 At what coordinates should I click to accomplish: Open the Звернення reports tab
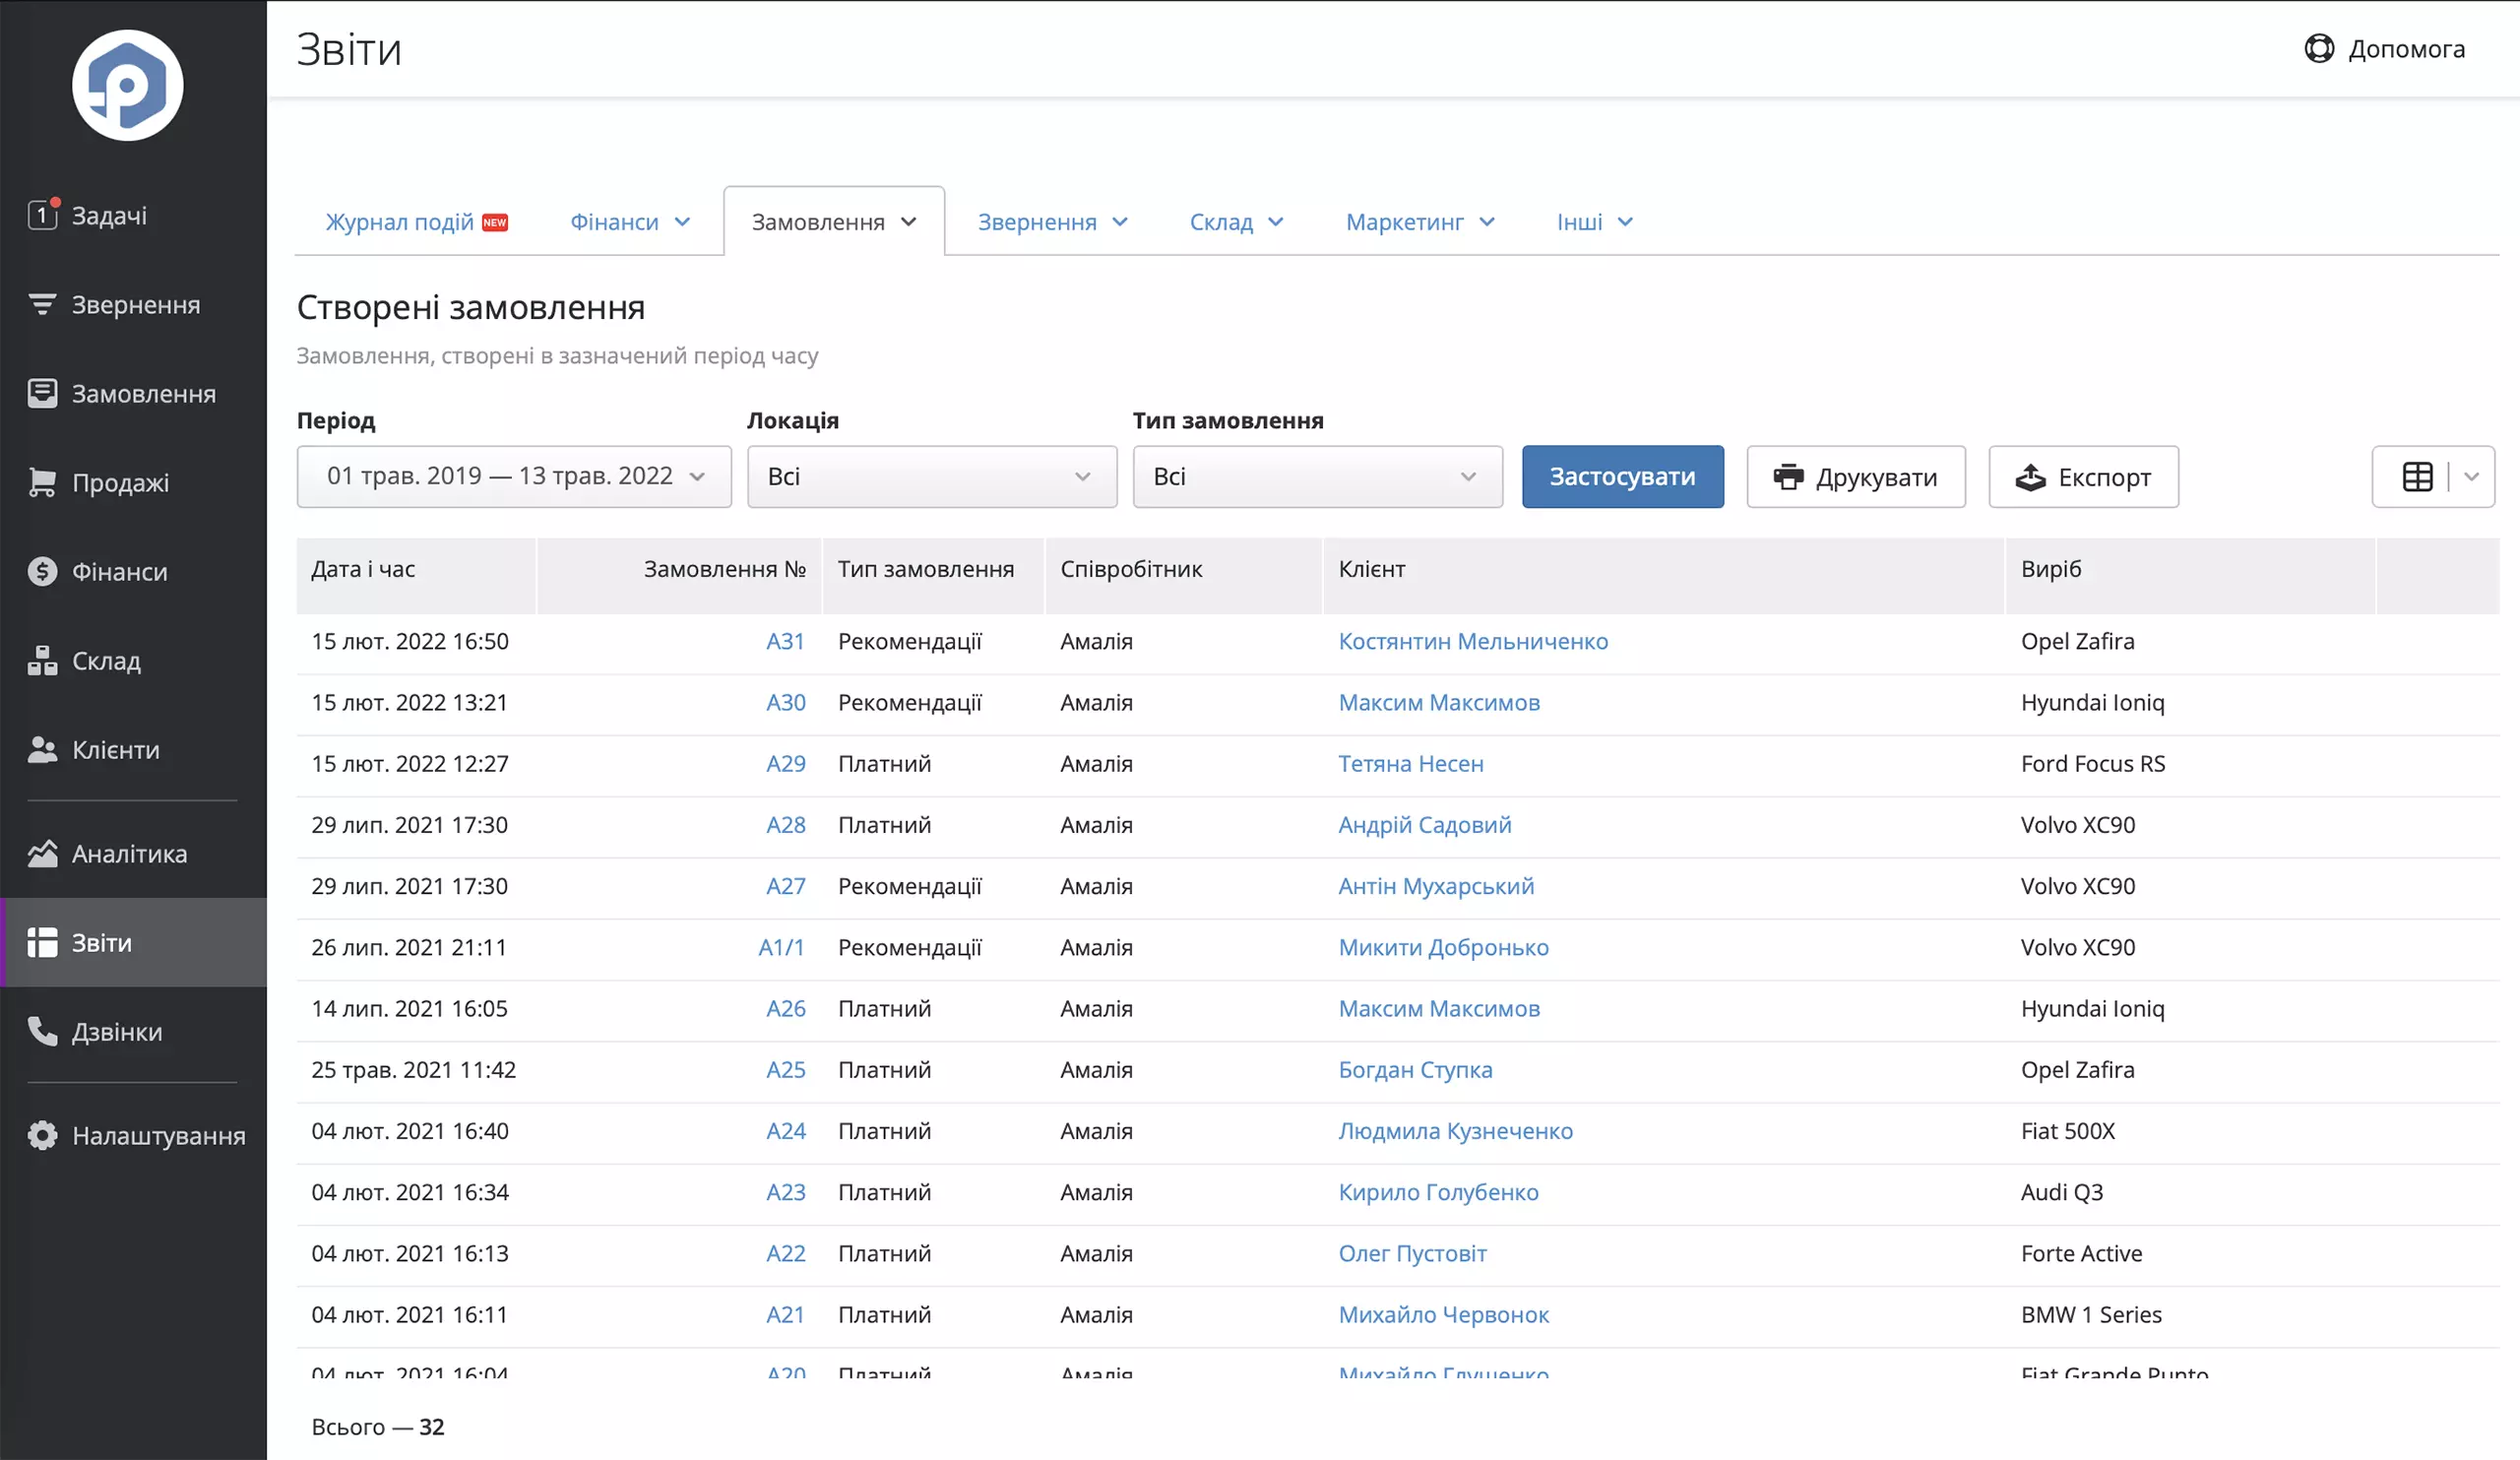(x=1037, y=222)
